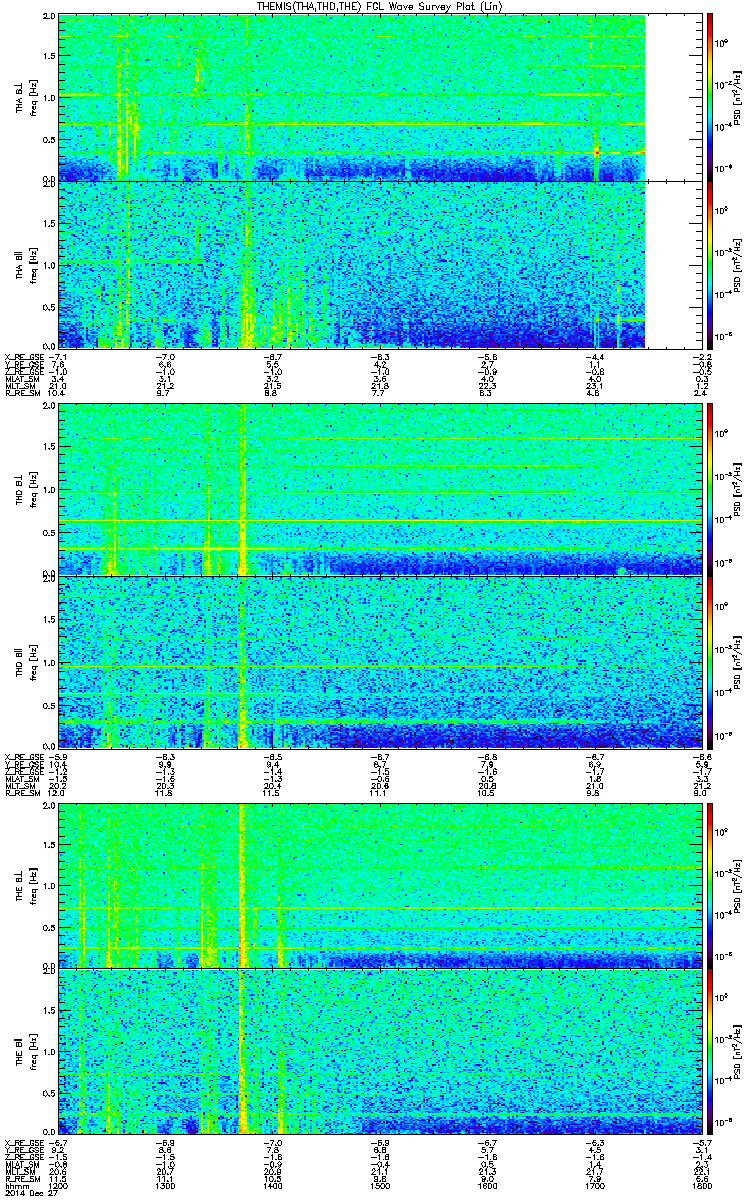Click the 1.5 frequency tick of THE BL panel
The height and width of the screenshot is (1200, 750).
pos(48,844)
